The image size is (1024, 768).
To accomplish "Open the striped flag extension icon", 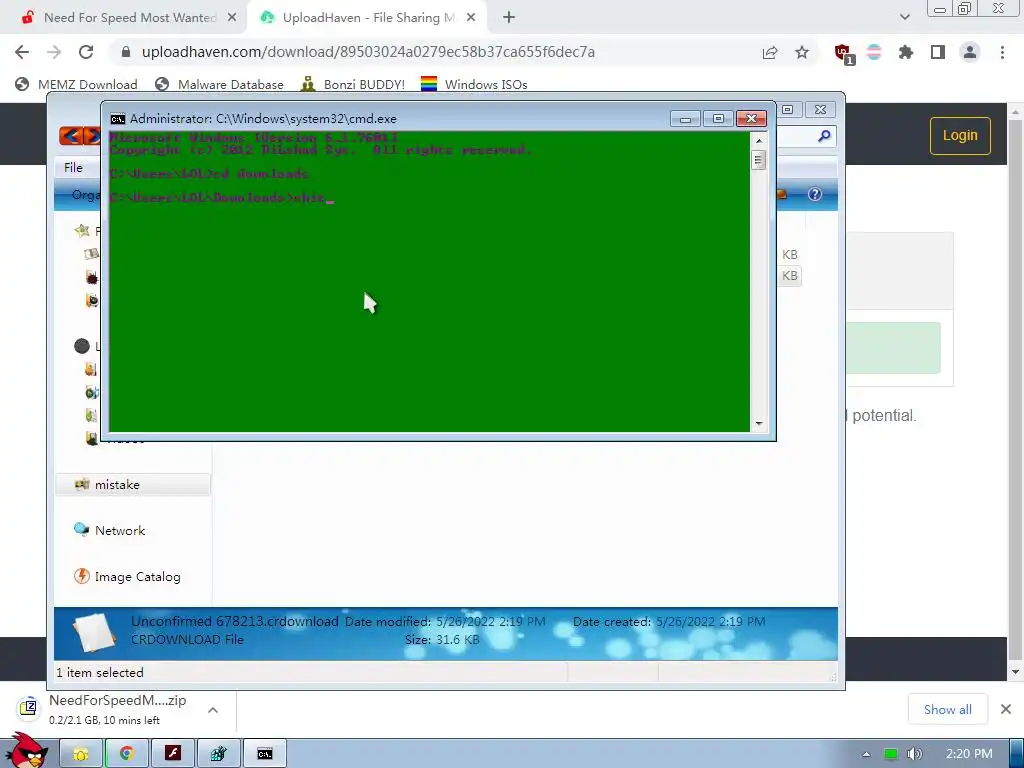I will [874, 52].
